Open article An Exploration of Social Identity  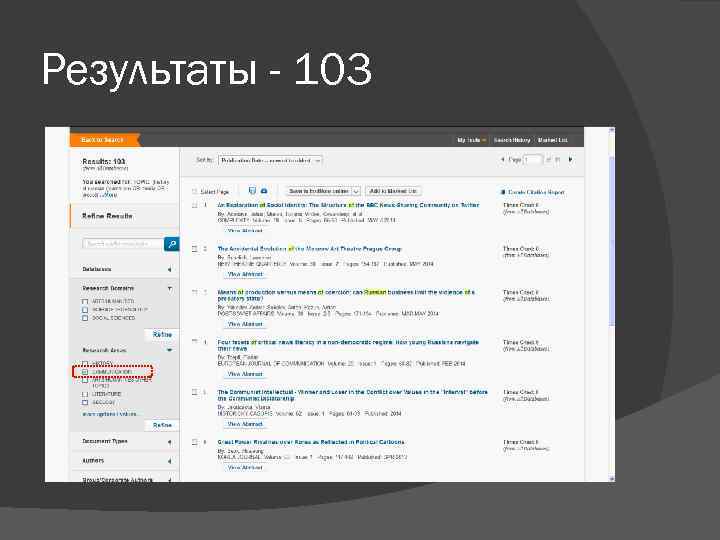[348, 205]
